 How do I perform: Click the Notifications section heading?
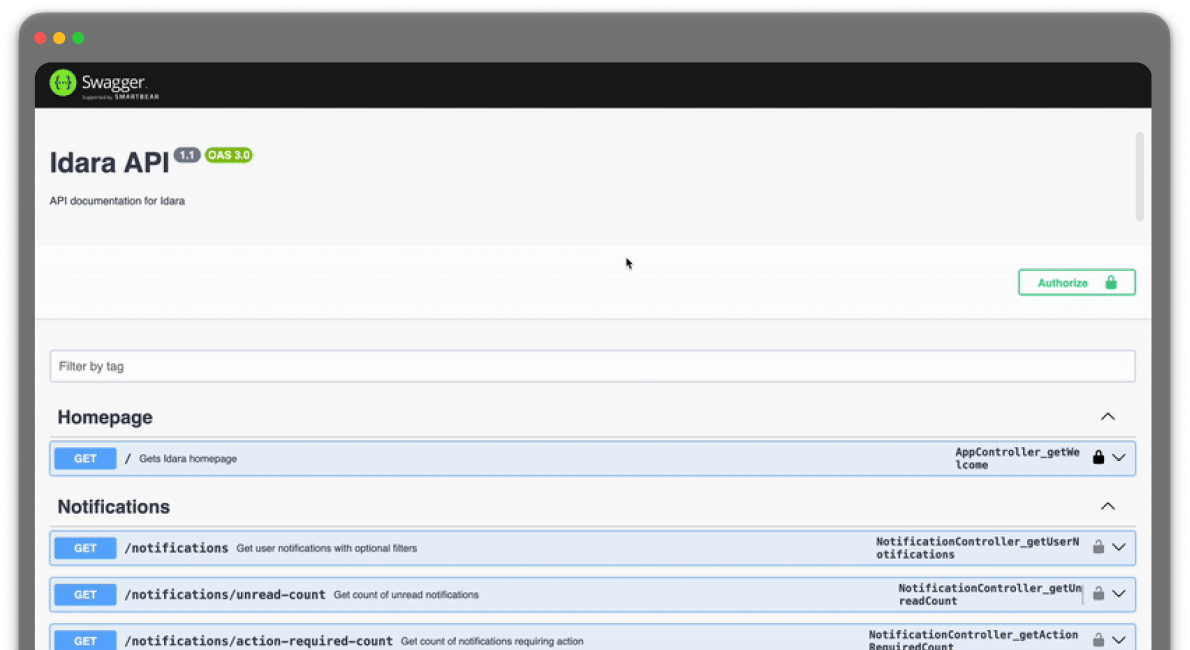coord(114,506)
